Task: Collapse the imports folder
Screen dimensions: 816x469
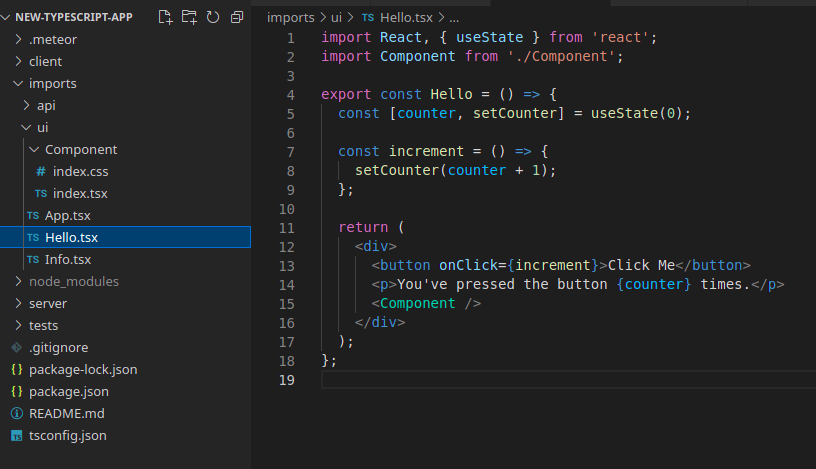Action: 18,83
